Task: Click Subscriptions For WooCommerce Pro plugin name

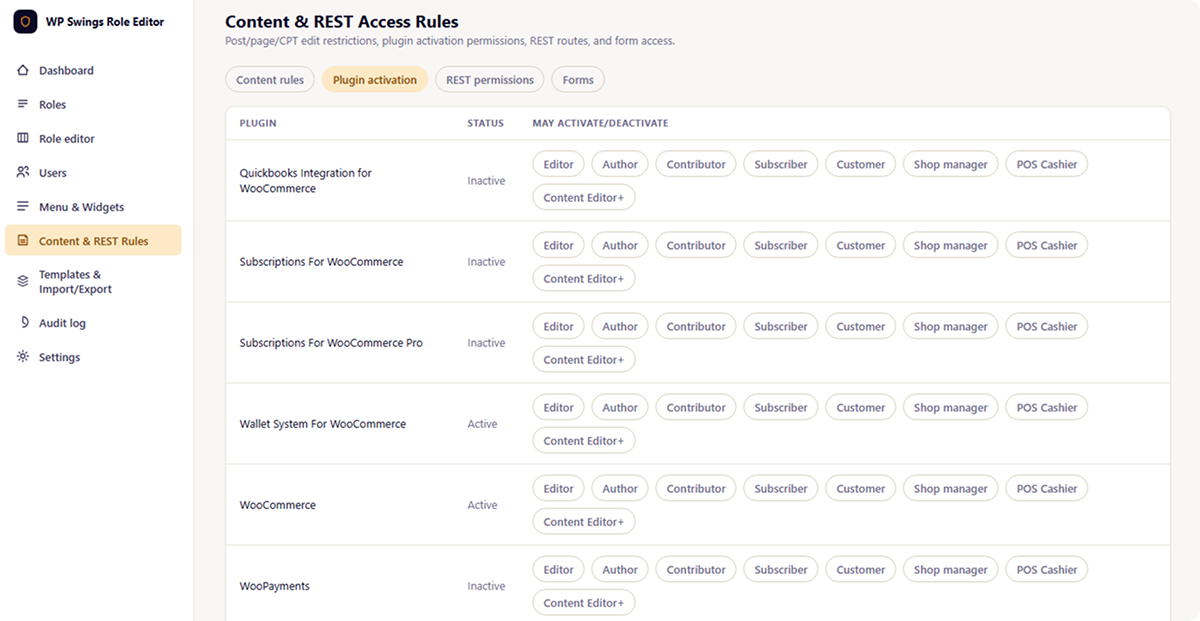Action: [331, 343]
